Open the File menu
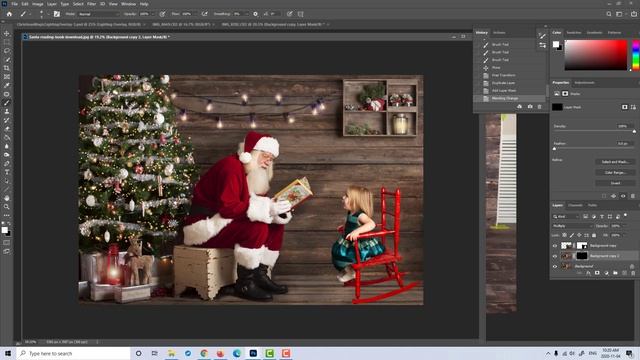This screenshot has height=360, width=640. click(x=14, y=4)
